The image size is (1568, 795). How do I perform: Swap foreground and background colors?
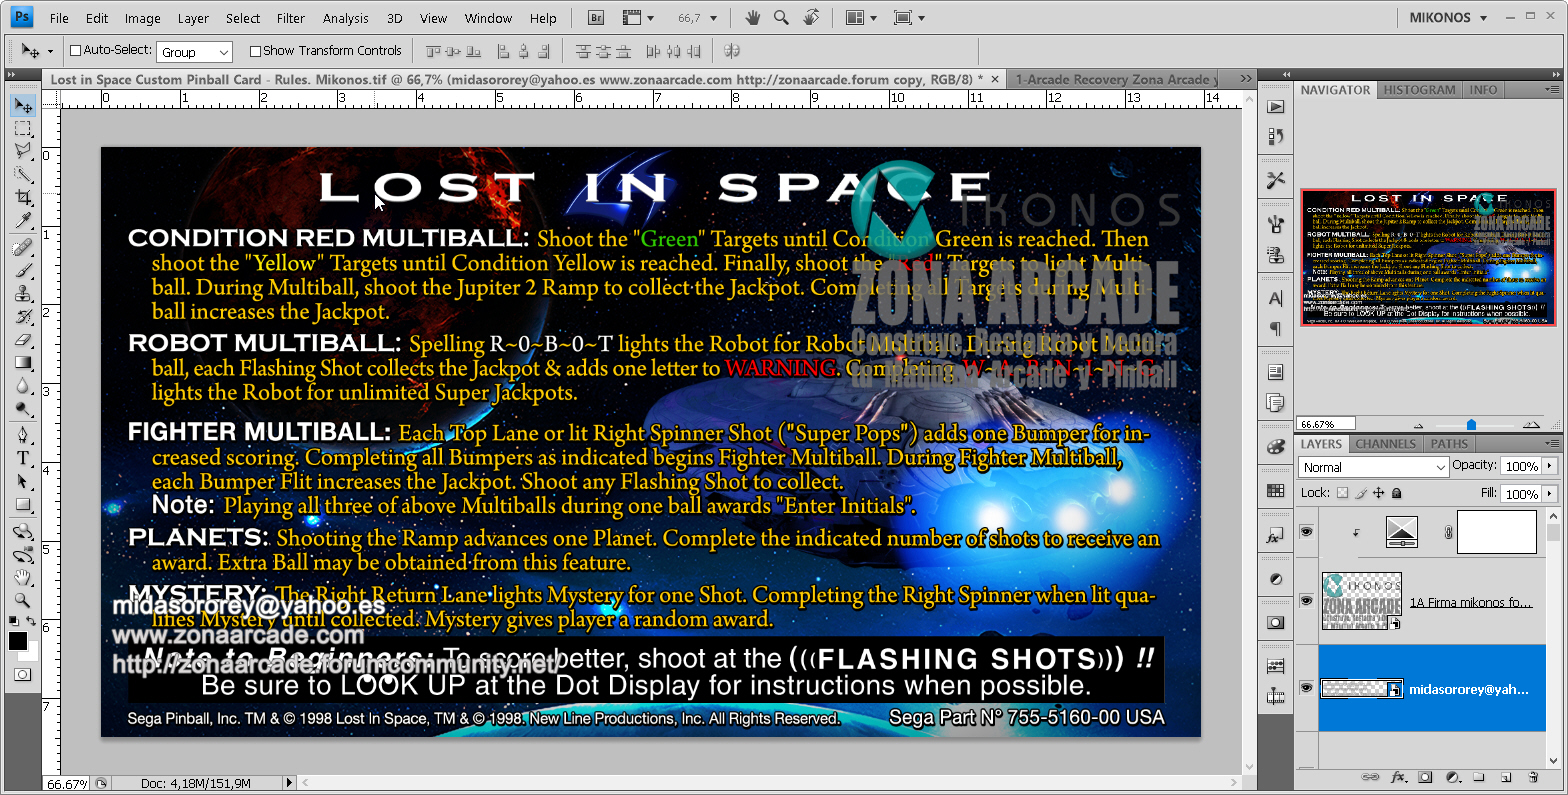(x=33, y=622)
